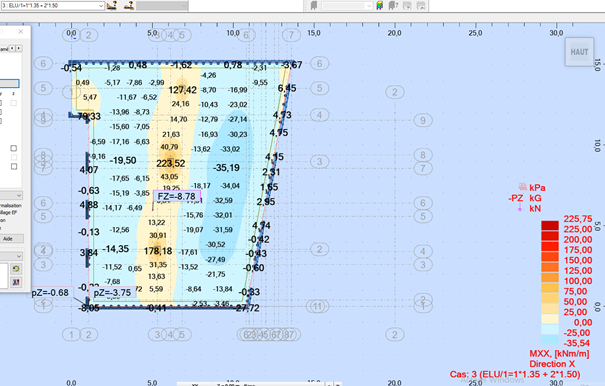Click the green refresh arrow icon
Viewport: 605px width, 386px height.
(16, 268)
